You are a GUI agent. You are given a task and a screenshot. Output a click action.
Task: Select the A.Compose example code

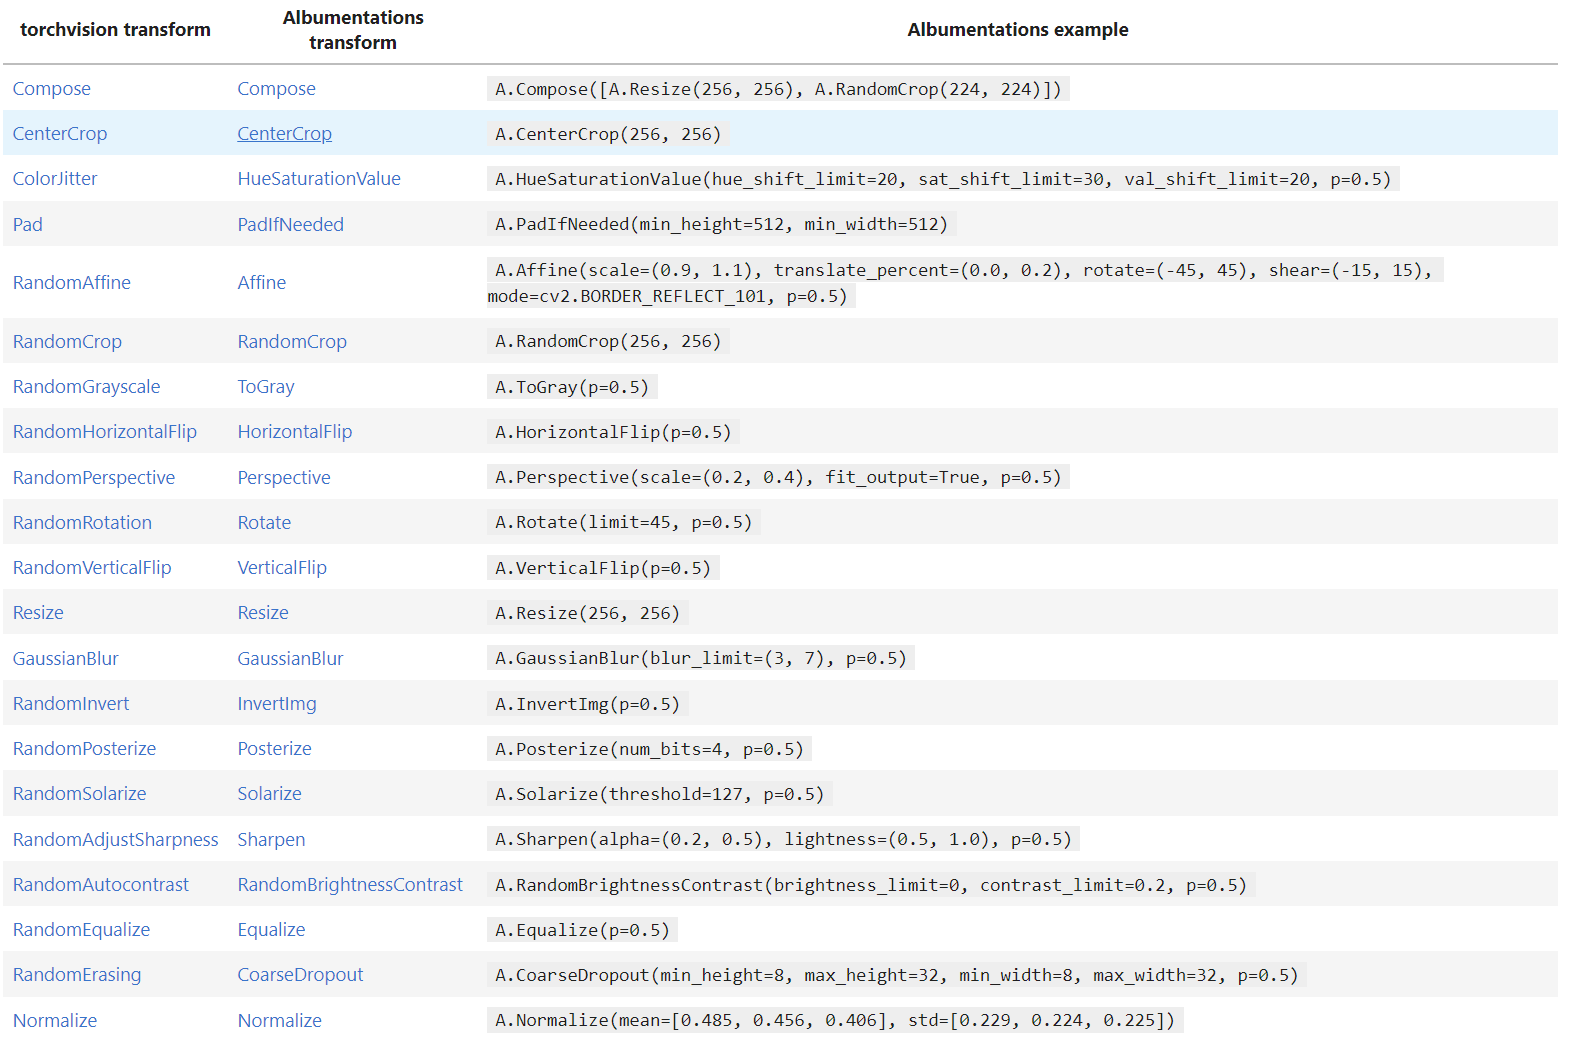coord(779,89)
